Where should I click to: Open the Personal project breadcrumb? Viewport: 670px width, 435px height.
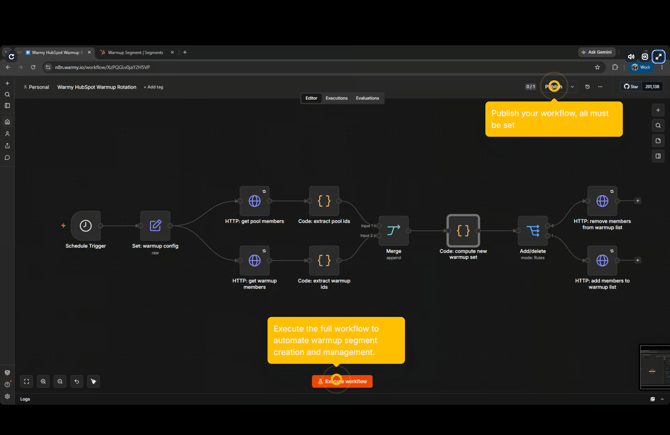pyautogui.click(x=36, y=87)
